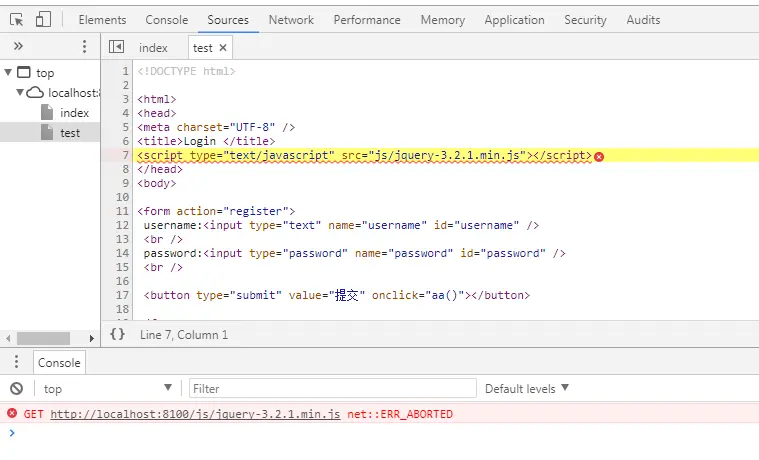Click the password input code line

(x=354, y=253)
